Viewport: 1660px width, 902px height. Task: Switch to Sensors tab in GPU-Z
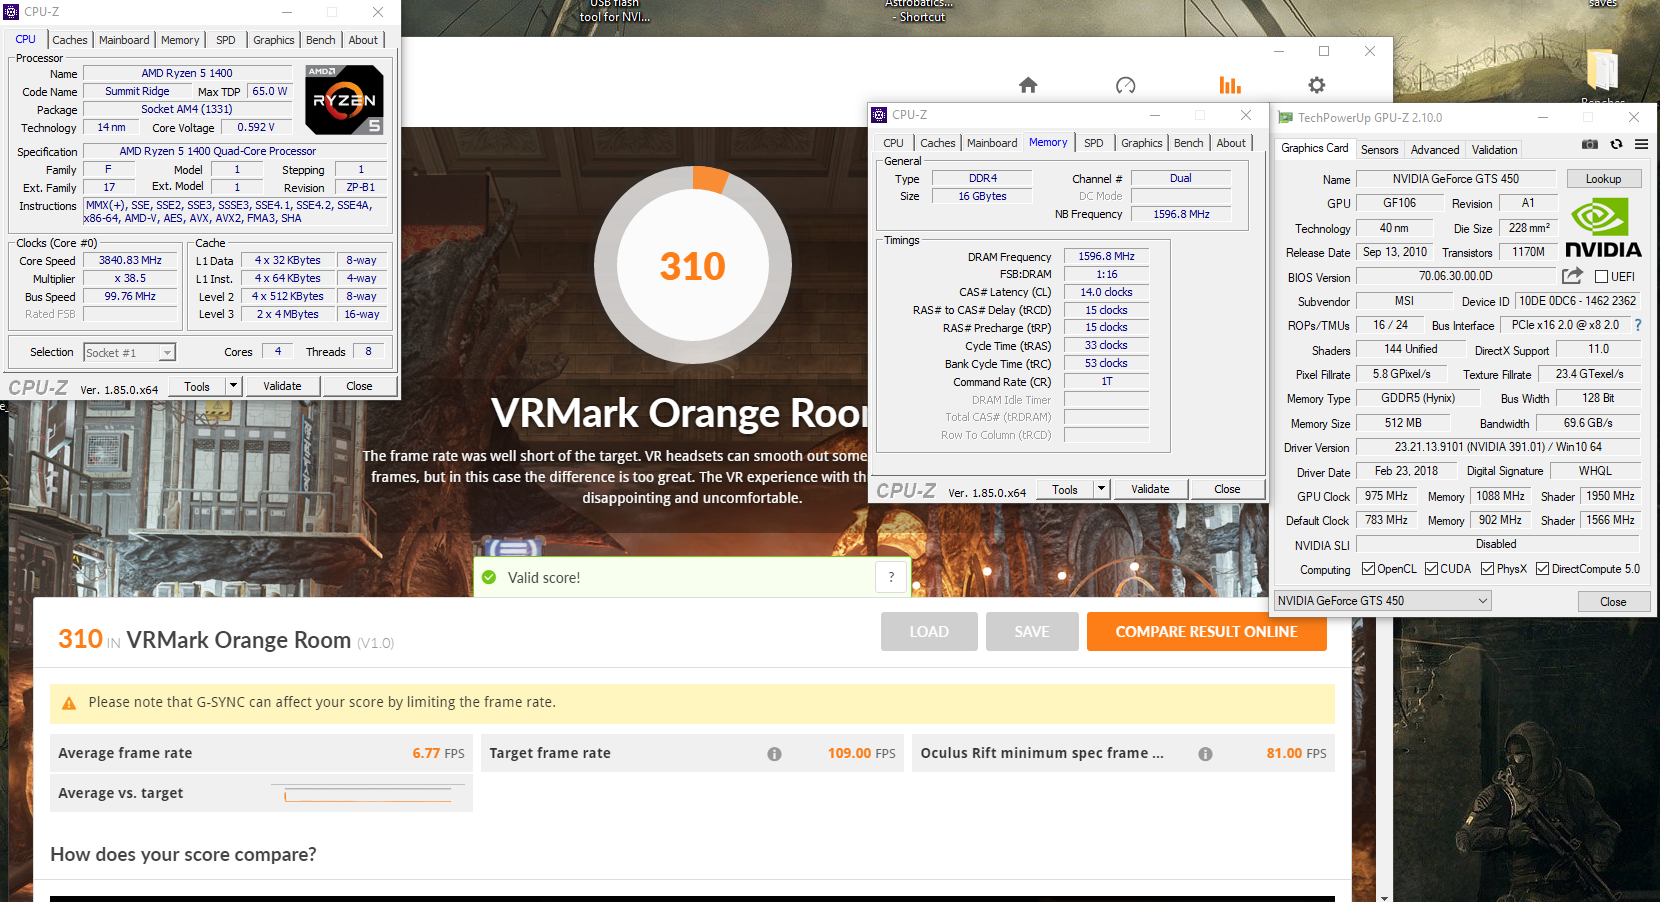1379,150
